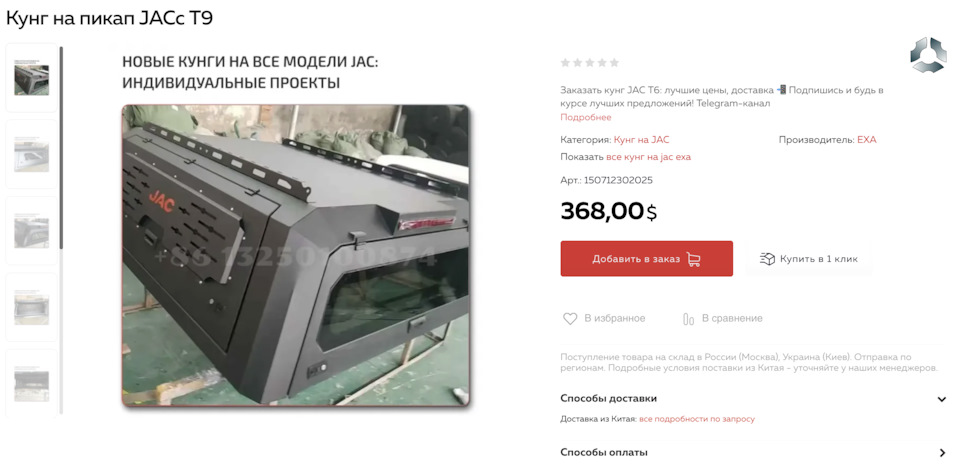Open все подробности по запросу delivery link
This screenshot has height=474, width=960.
click(x=697, y=419)
